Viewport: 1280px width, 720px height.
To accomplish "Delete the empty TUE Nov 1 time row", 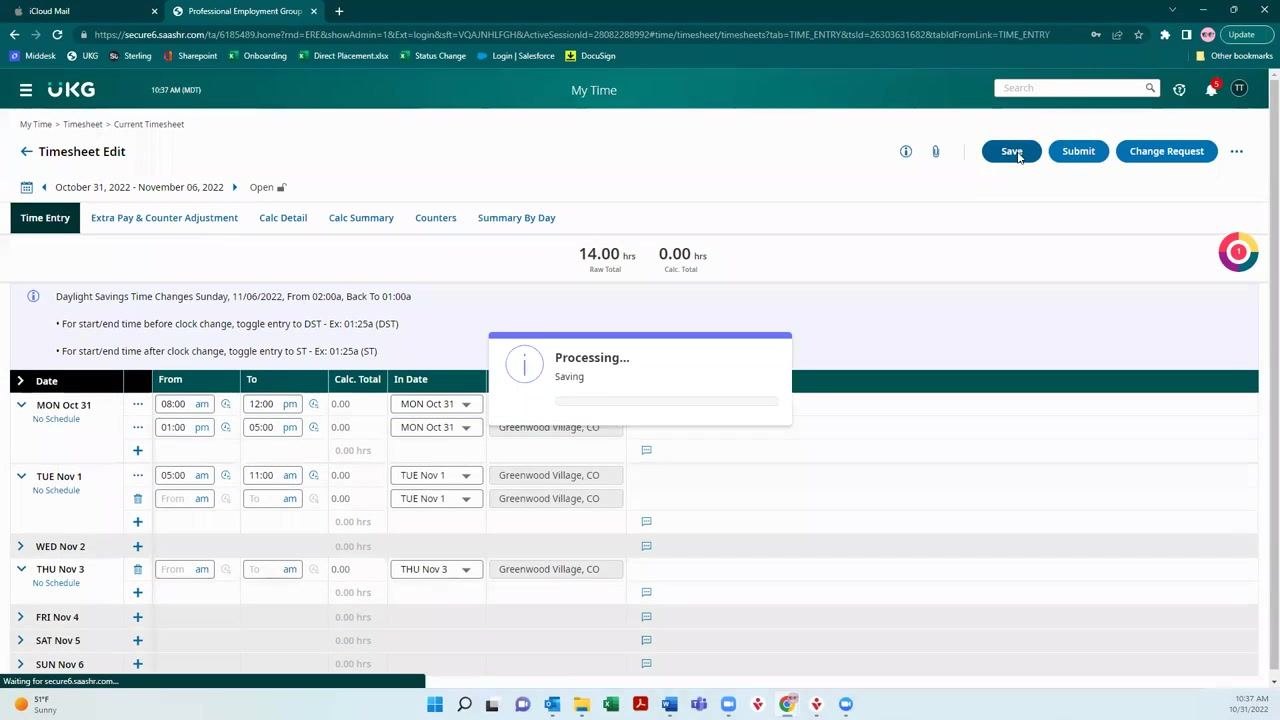I will pyautogui.click(x=138, y=498).
